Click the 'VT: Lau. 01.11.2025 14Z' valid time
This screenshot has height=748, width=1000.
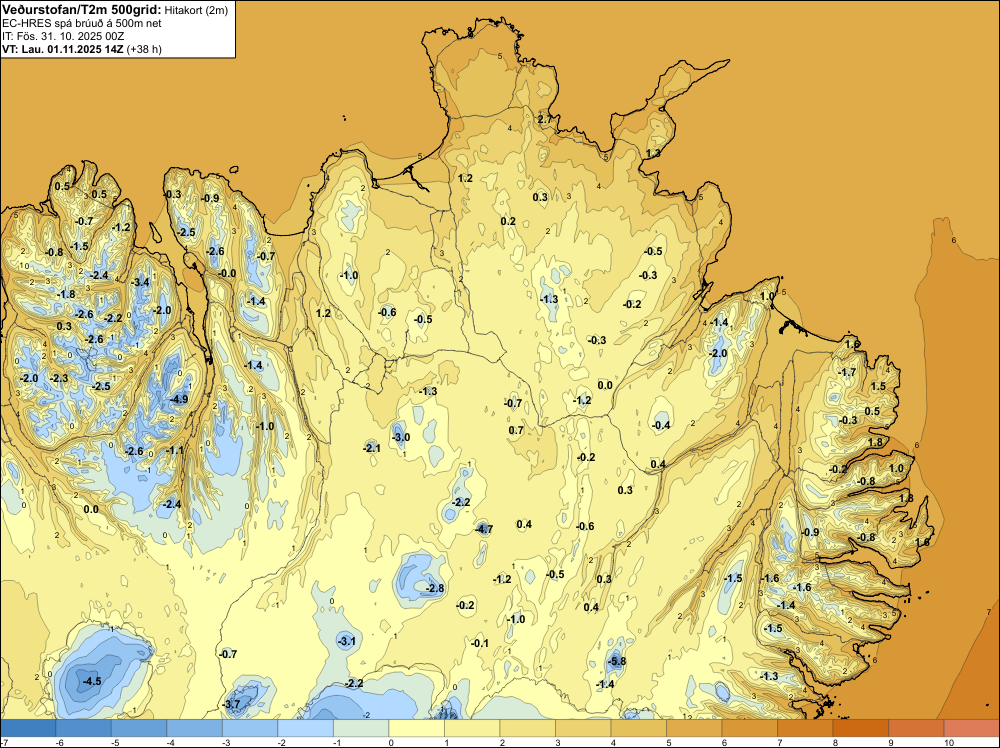tap(63, 49)
